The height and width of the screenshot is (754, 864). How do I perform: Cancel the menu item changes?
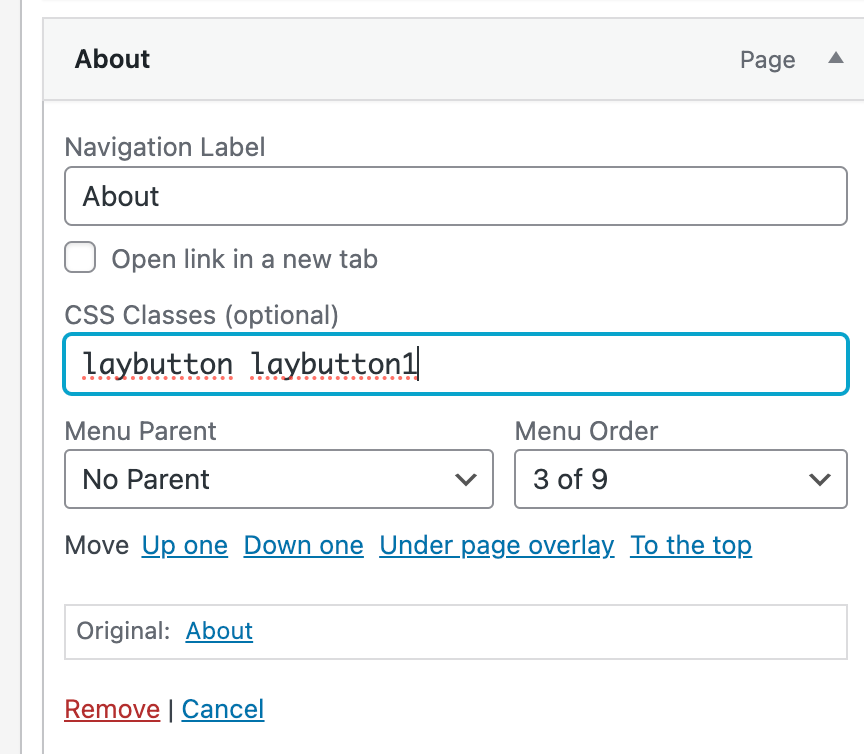coord(223,709)
